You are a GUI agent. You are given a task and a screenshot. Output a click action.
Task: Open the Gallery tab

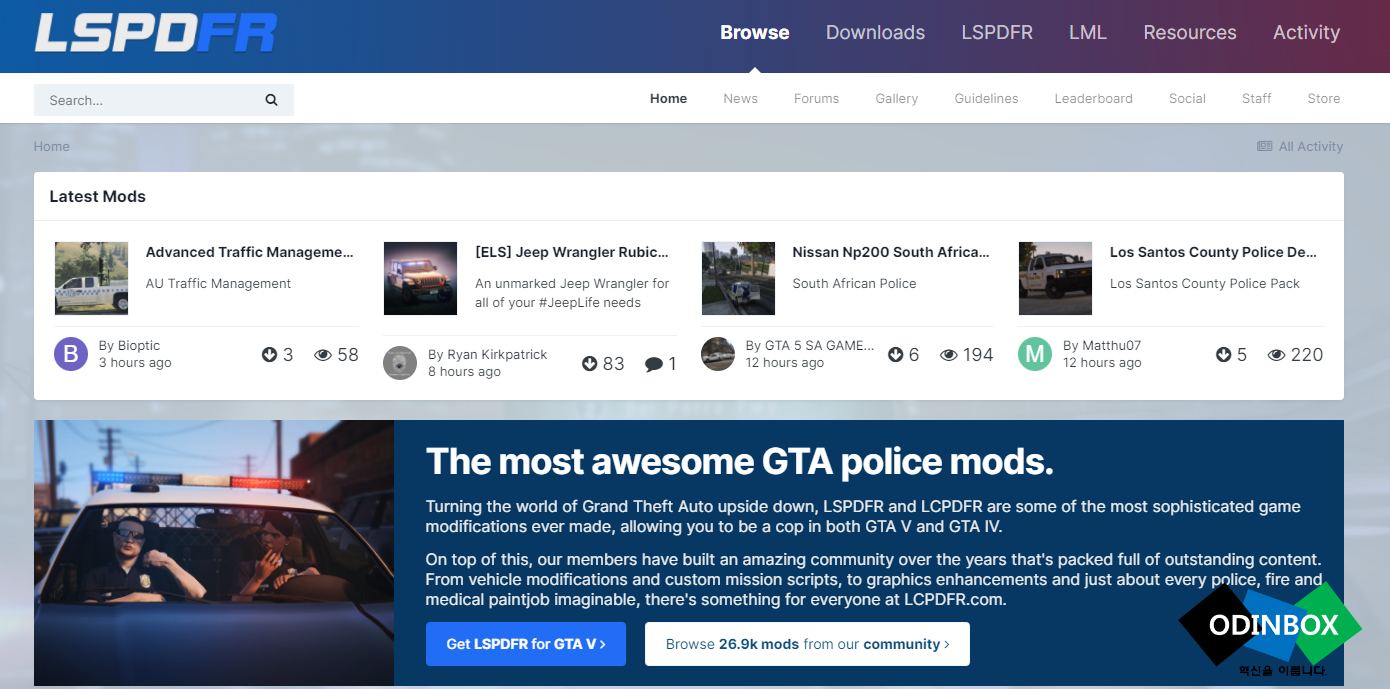897,98
